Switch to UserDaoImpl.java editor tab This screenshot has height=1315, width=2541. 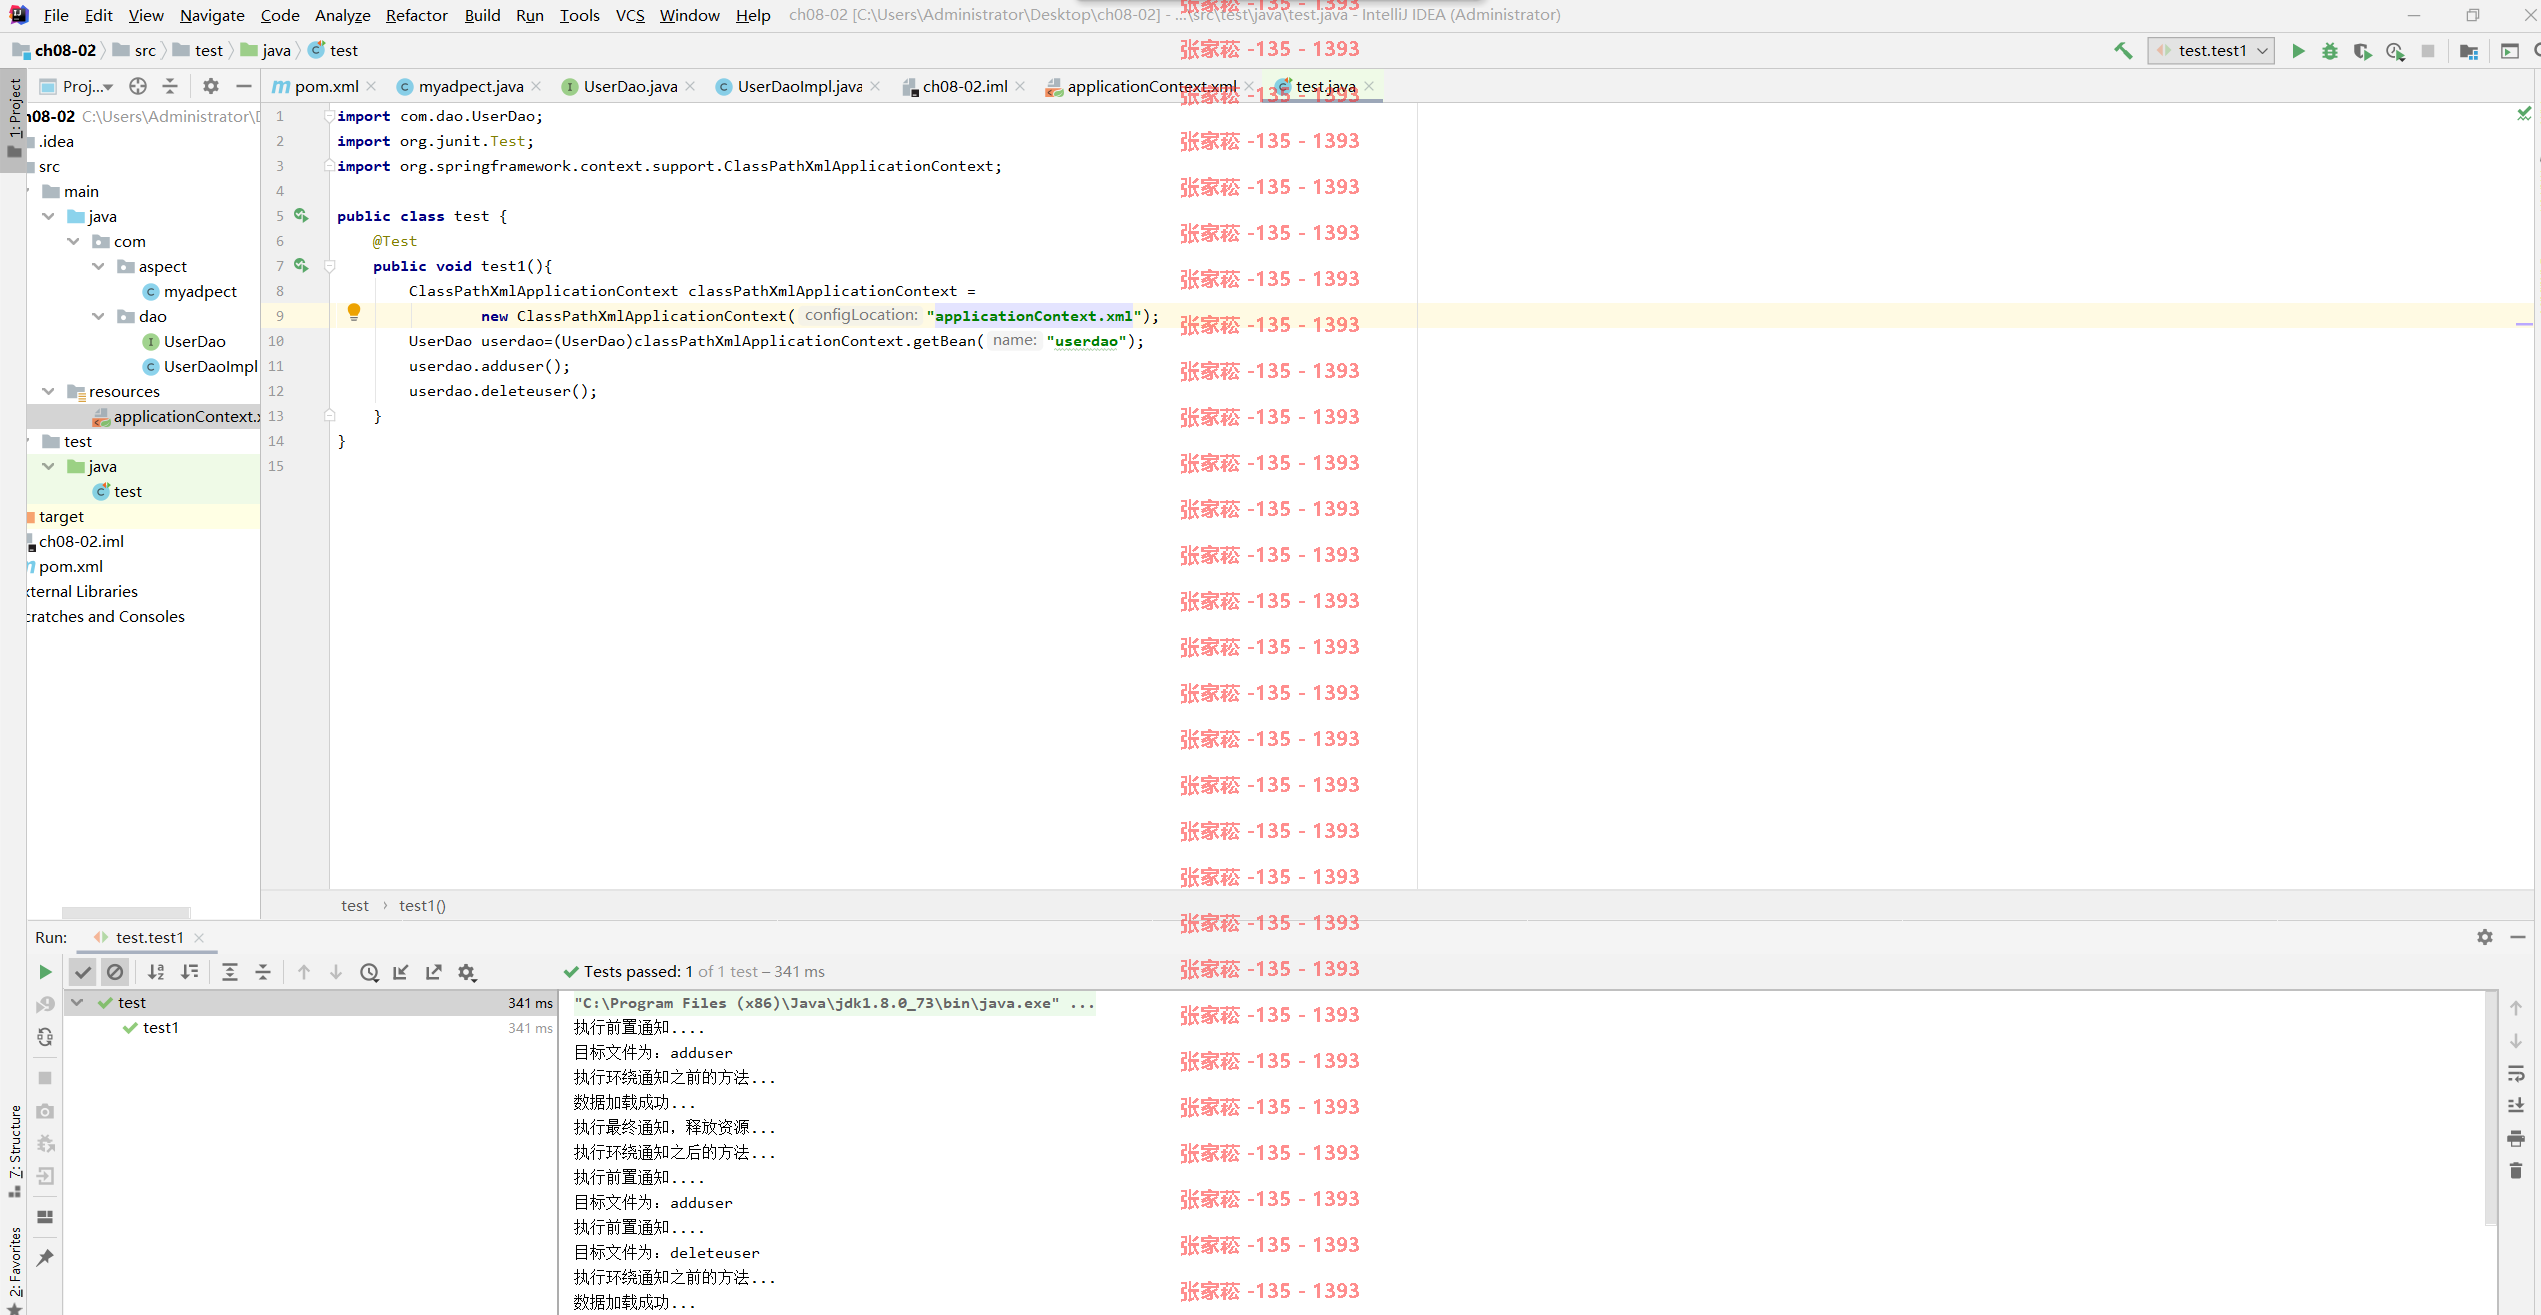(799, 87)
